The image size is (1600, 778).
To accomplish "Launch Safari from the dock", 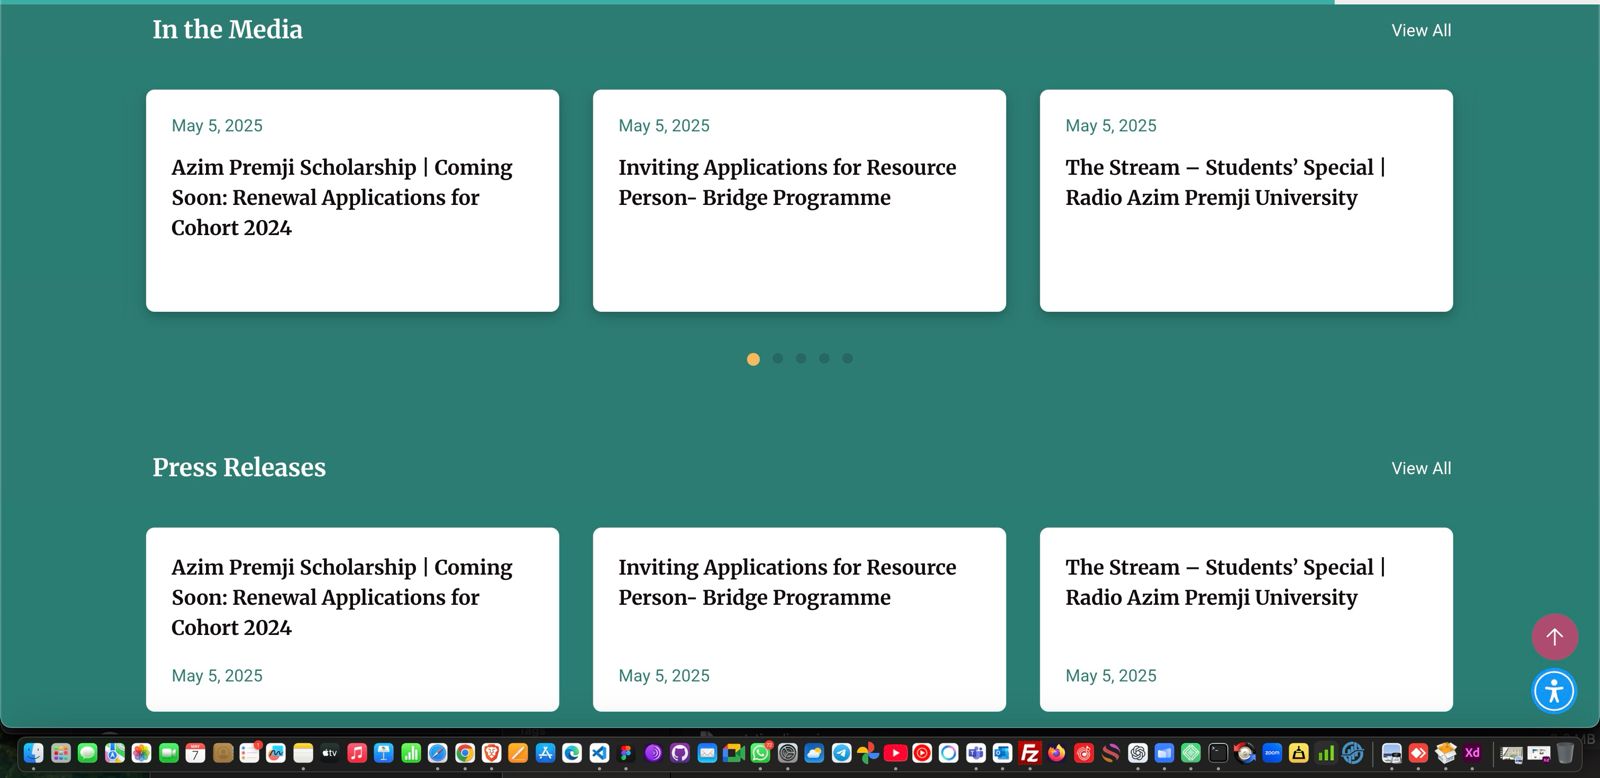I will pos(437,753).
